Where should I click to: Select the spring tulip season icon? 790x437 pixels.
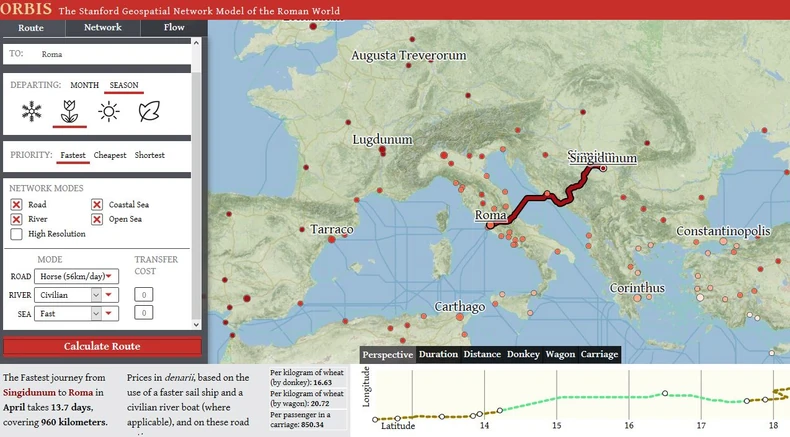[70, 112]
